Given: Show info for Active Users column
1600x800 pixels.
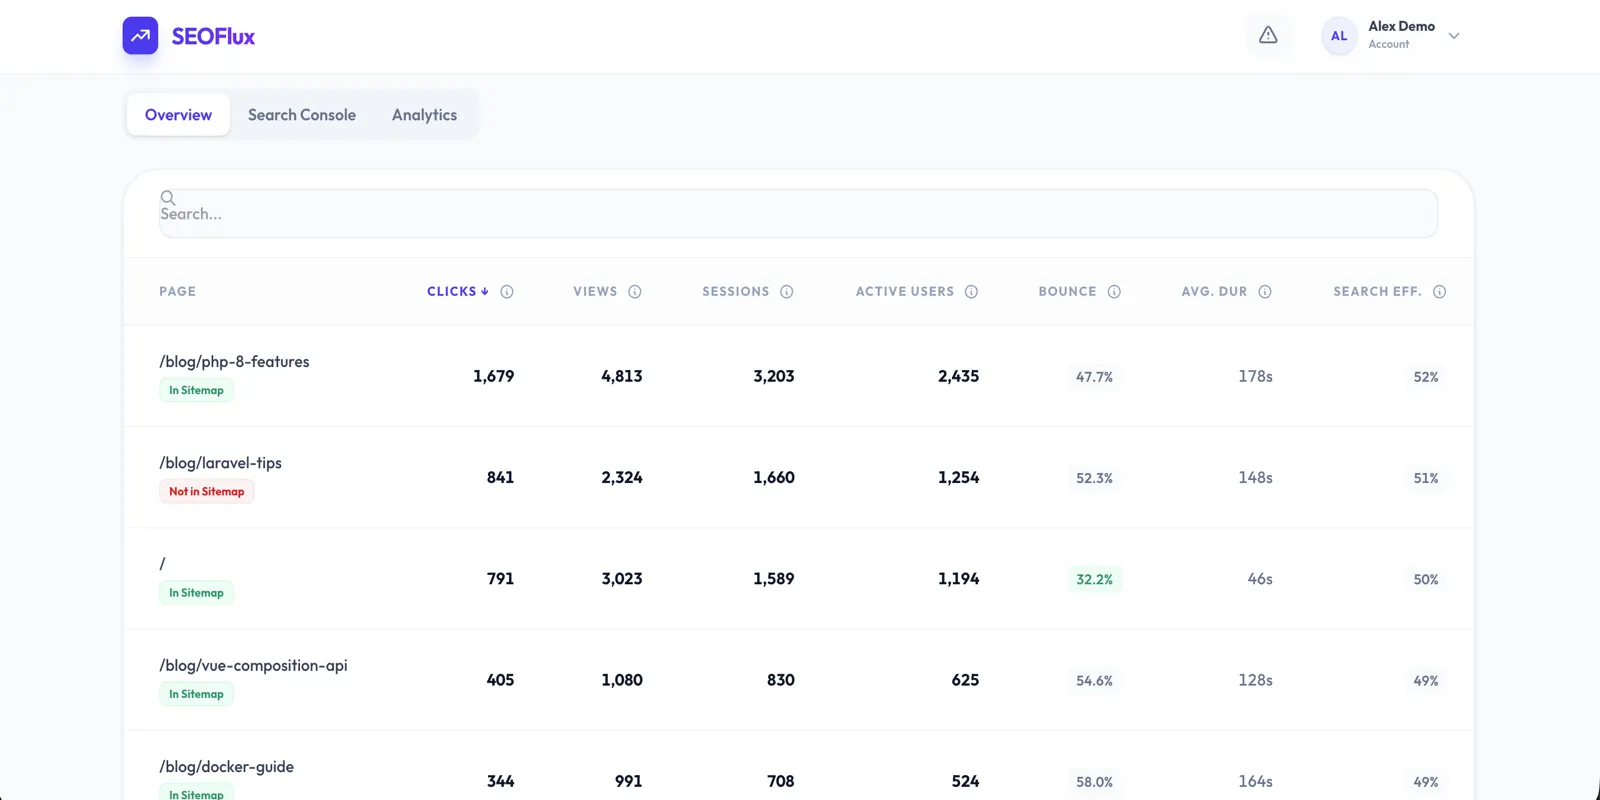Looking at the screenshot, I should (x=971, y=292).
